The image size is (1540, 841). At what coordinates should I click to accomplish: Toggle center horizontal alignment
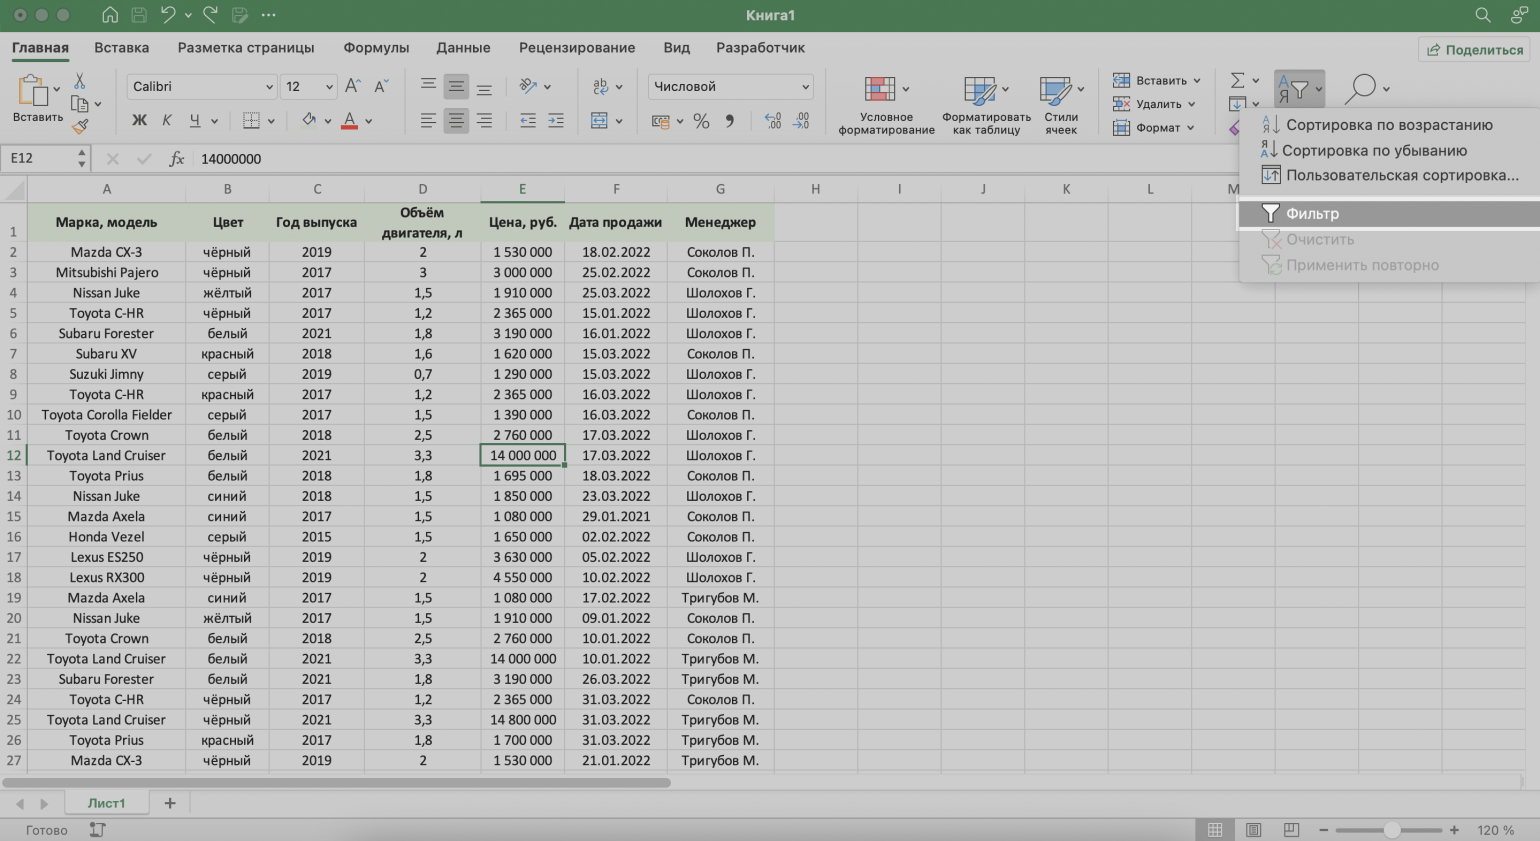[x=456, y=121]
